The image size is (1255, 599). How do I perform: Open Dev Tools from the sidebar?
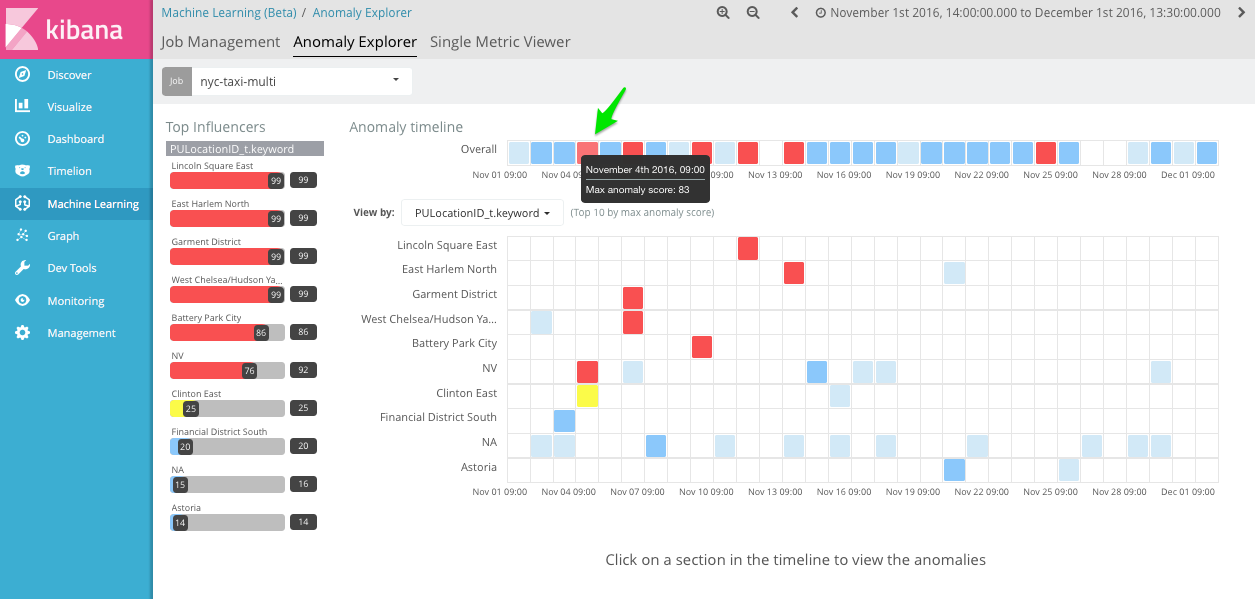click(x=22, y=267)
